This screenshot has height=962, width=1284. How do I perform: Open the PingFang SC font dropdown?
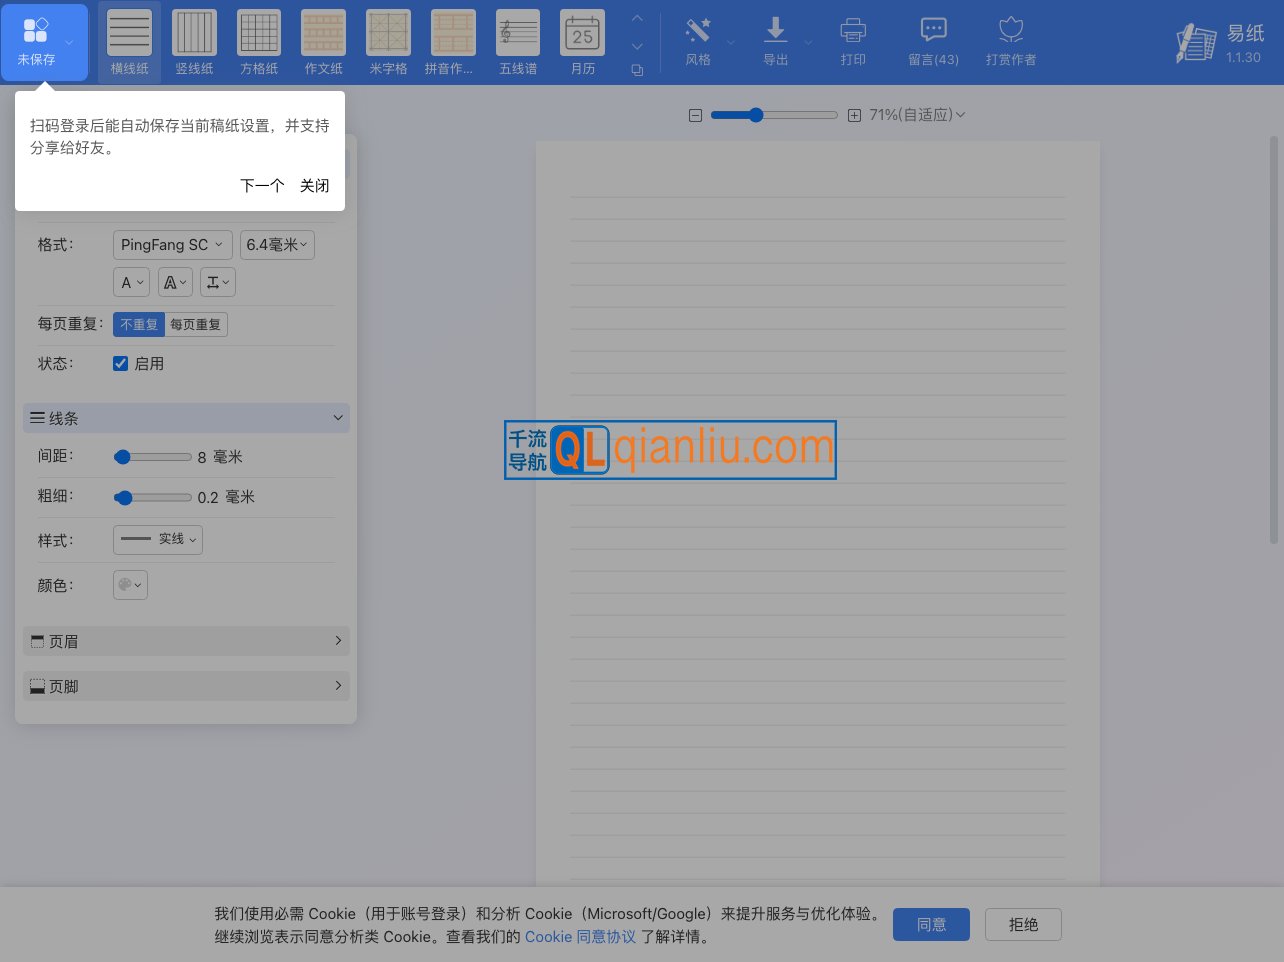pos(172,244)
